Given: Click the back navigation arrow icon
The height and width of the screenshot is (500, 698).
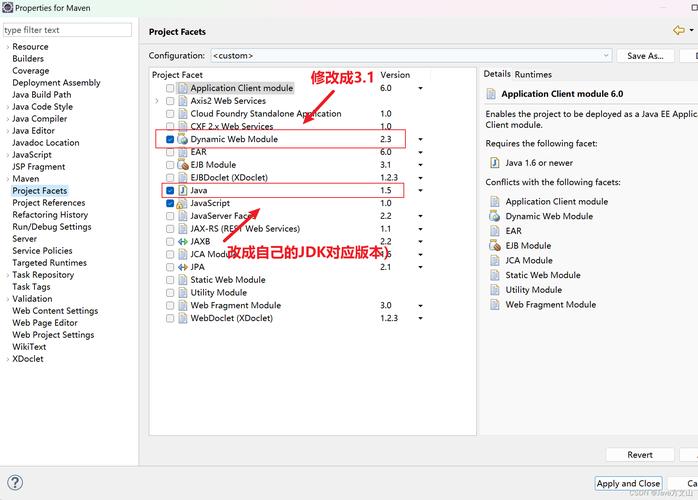Looking at the screenshot, I should [x=679, y=30].
